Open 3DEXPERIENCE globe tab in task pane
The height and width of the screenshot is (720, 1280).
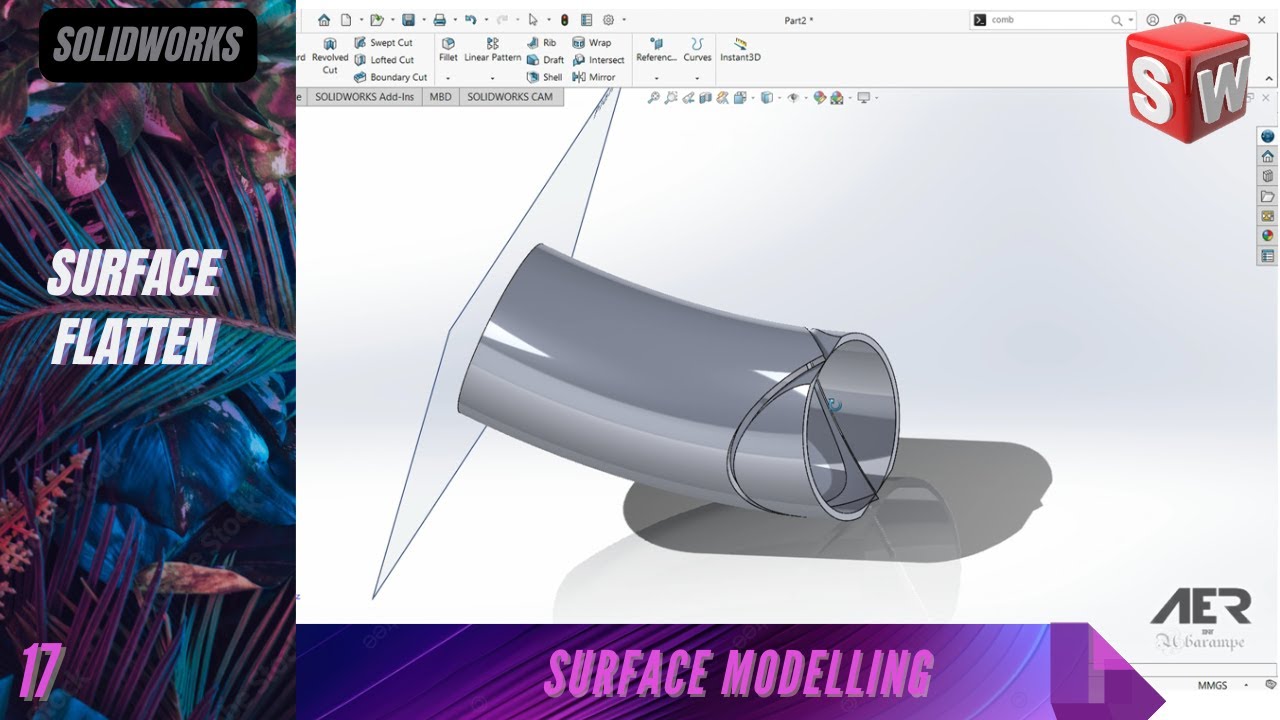(x=1268, y=136)
